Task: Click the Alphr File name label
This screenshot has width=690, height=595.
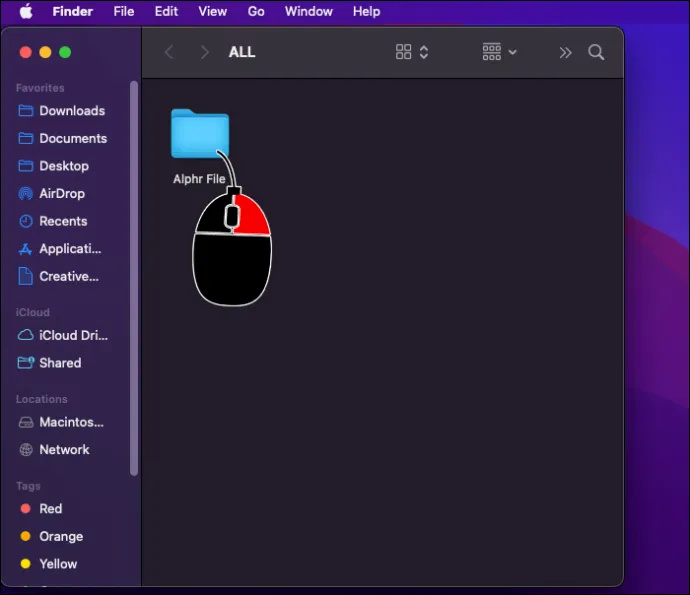Action: click(199, 179)
